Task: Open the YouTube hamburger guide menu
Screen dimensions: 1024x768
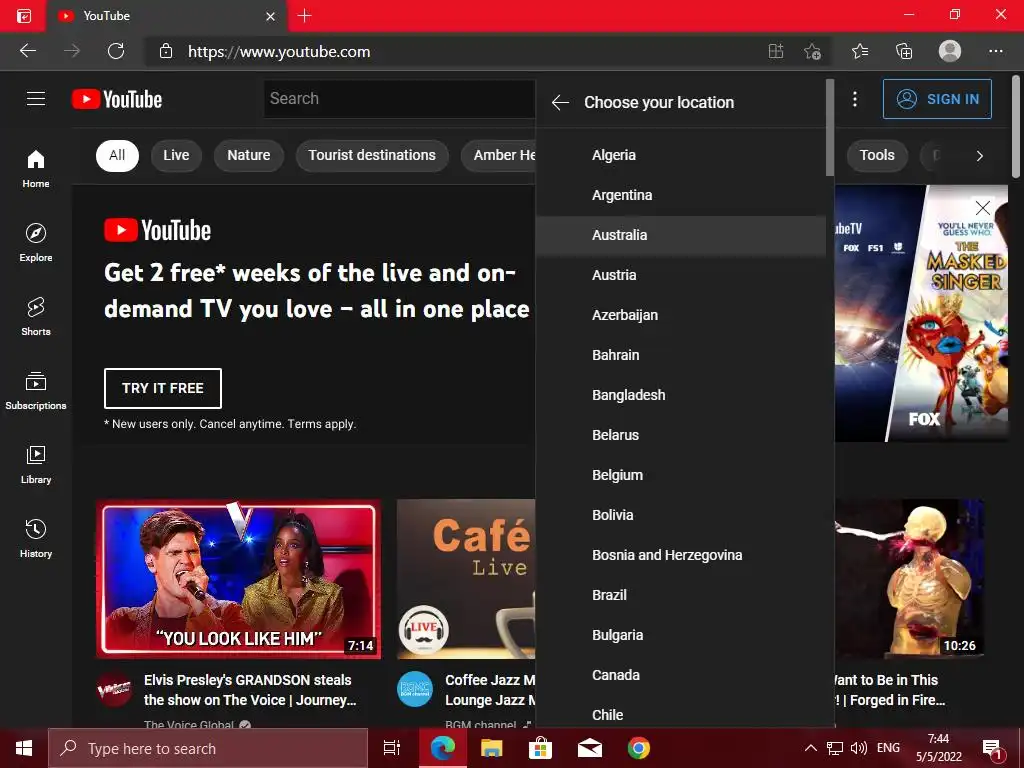Action: 36,99
